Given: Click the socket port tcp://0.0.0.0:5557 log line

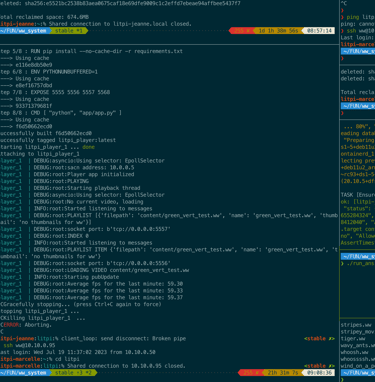Looking at the screenshot, I should 85,229.
